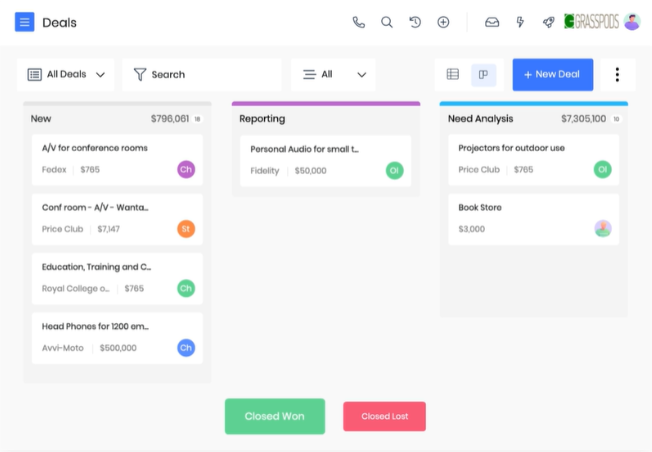Click the lightning bolt icon
Screen dimensions: 652x452
tap(520, 22)
